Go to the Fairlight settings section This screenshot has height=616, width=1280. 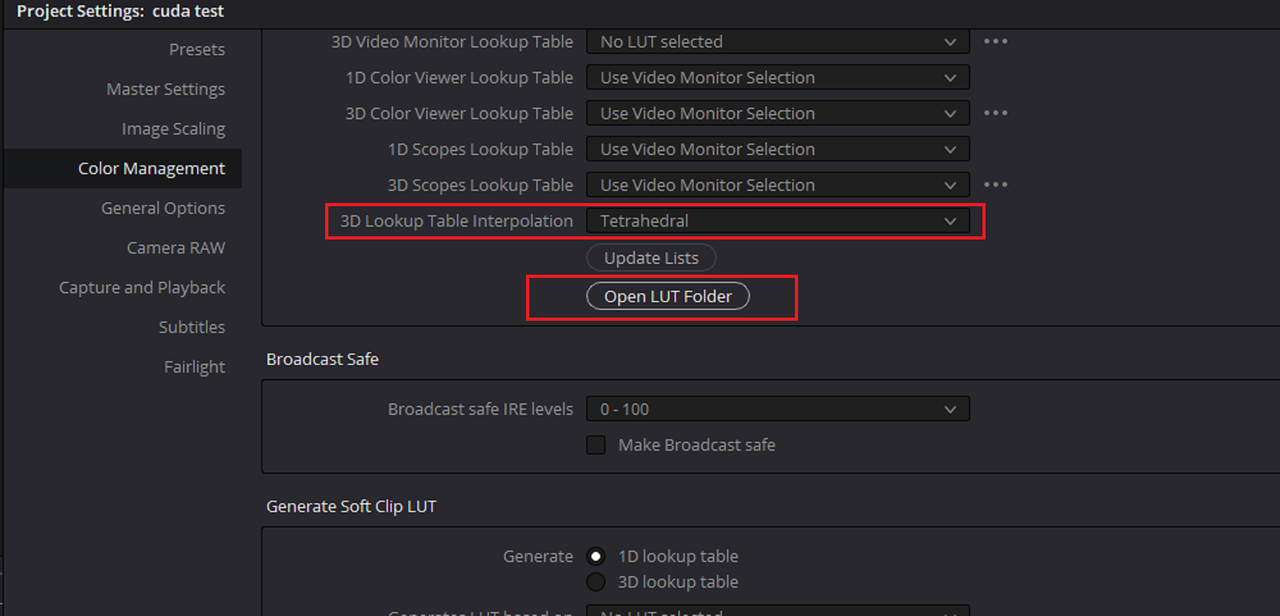(194, 367)
